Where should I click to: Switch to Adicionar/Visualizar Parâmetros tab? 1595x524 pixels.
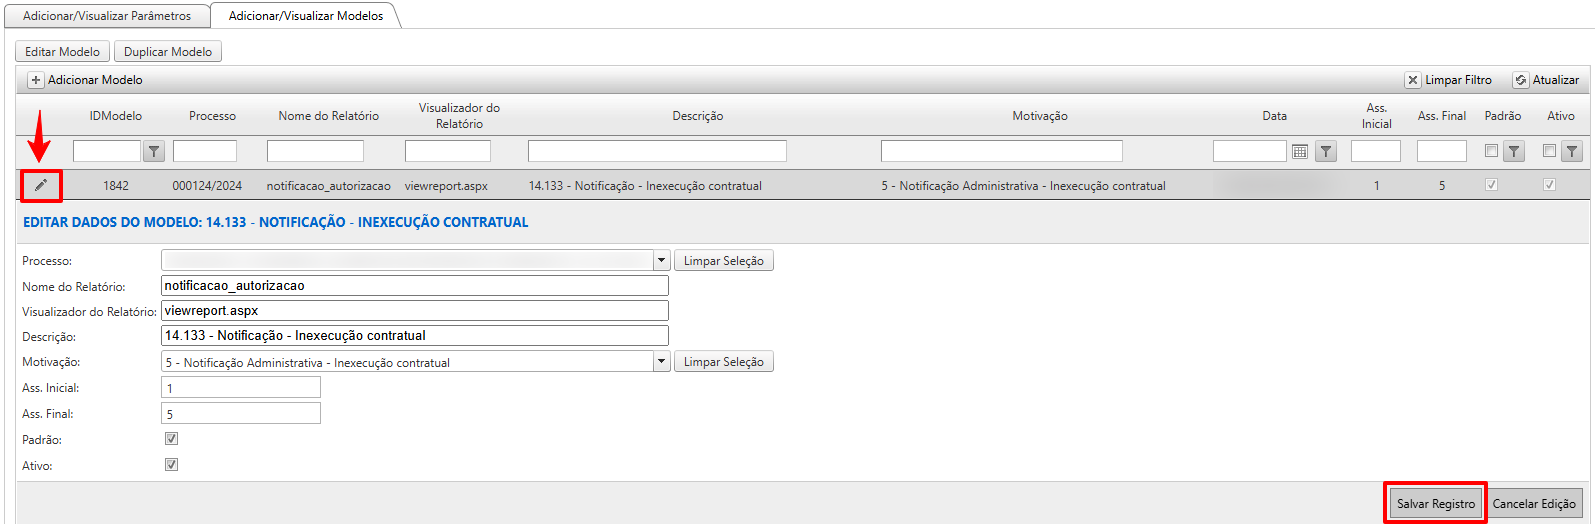(x=107, y=16)
